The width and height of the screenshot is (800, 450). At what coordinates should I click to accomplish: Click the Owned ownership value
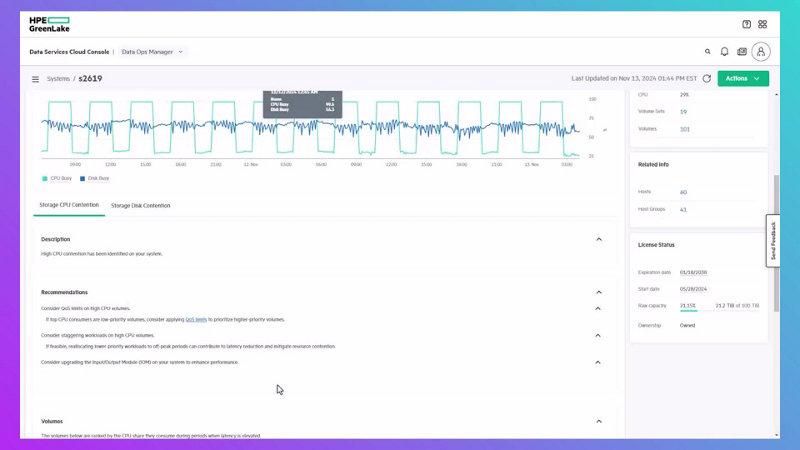(687, 326)
